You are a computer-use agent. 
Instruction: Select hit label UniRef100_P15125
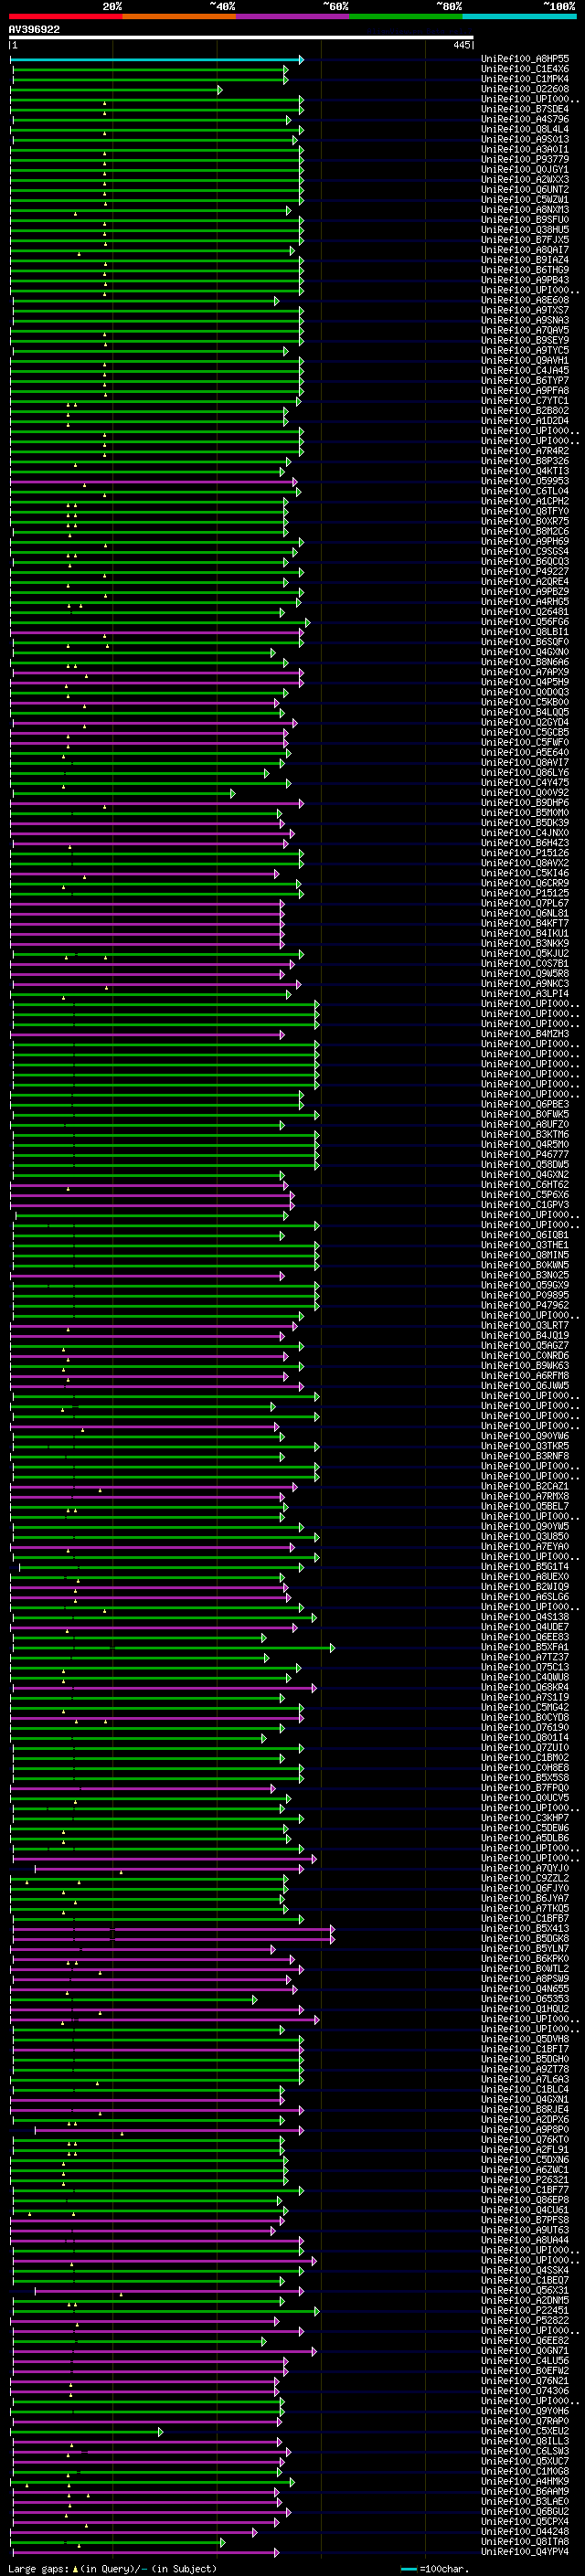coord(525,893)
